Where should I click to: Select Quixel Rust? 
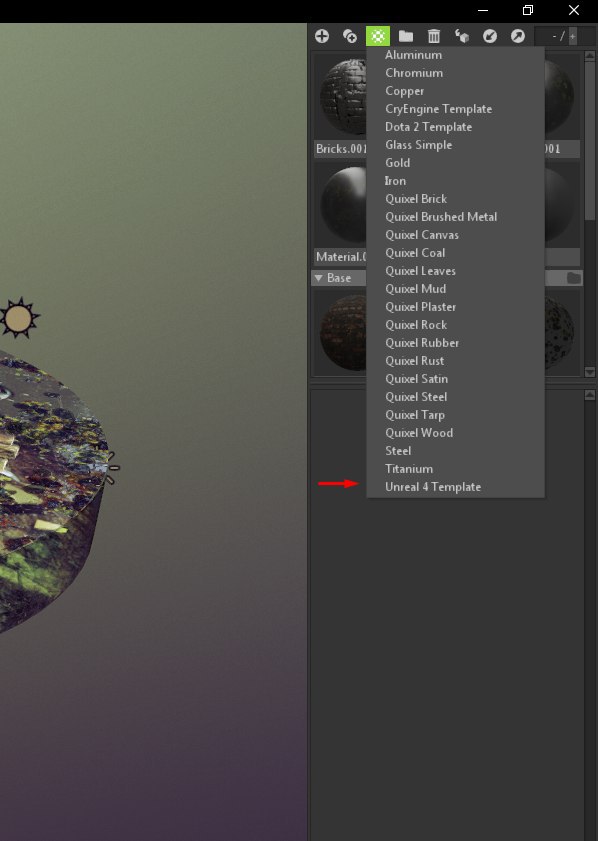coord(415,361)
